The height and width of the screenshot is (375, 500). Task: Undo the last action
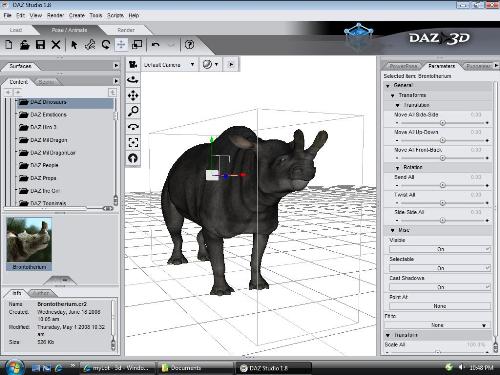[x=156, y=45]
